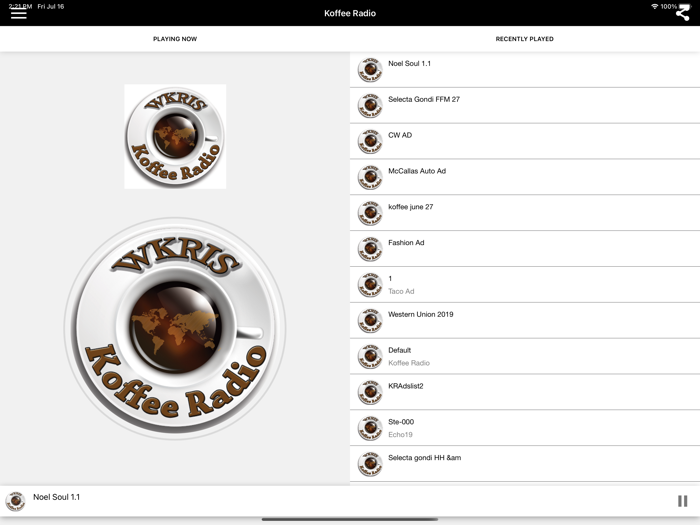This screenshot has height=525, width=700.
Task: Select the Ste-000 track title
Action: pyautogui.click(x=401, y=421)
